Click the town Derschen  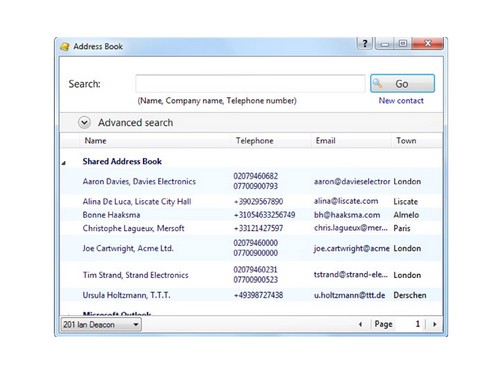pyautogui.click(x=410, y=295)
